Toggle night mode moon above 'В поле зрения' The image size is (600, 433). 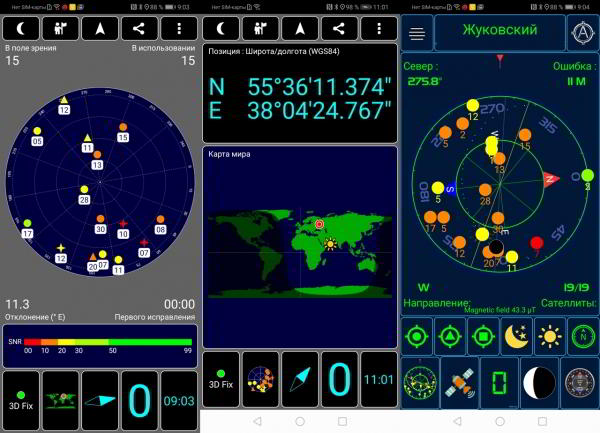click(20, 28)
